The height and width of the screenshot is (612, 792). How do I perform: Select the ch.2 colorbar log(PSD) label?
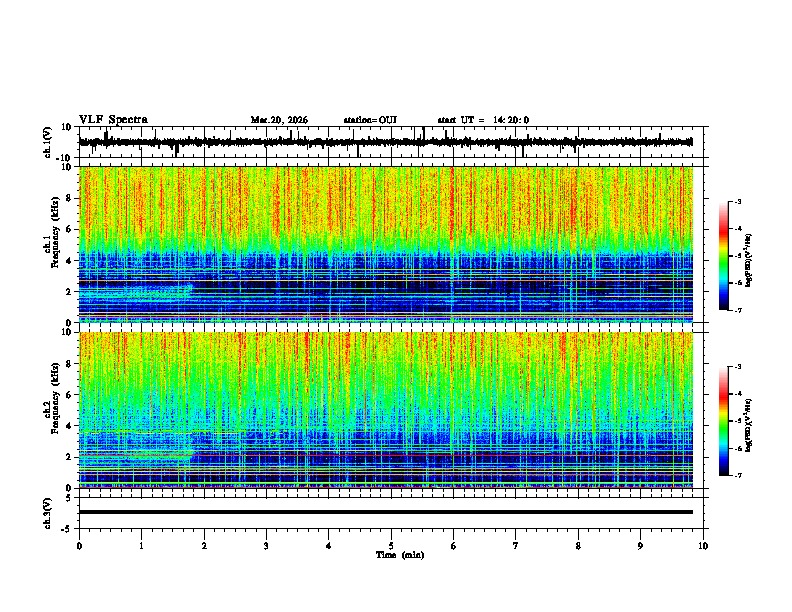[749, 425]
